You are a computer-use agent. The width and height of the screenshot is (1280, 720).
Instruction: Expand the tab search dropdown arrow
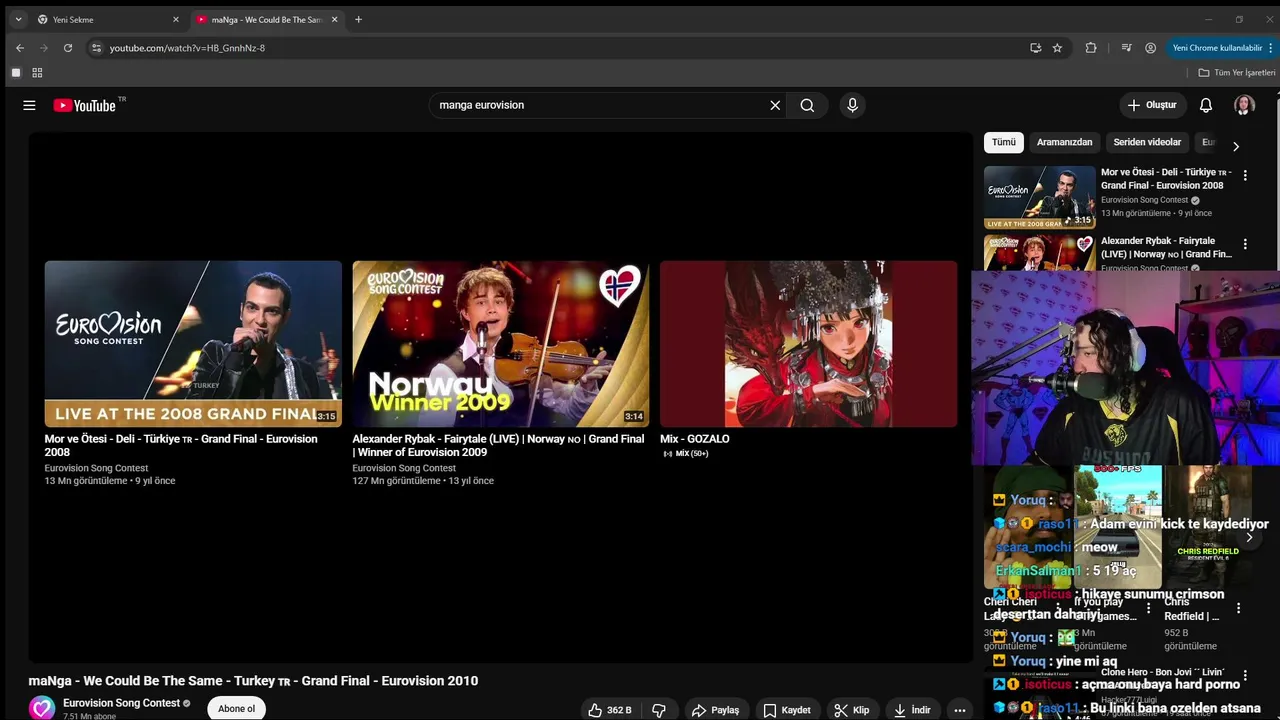click(x=18, y=19)
